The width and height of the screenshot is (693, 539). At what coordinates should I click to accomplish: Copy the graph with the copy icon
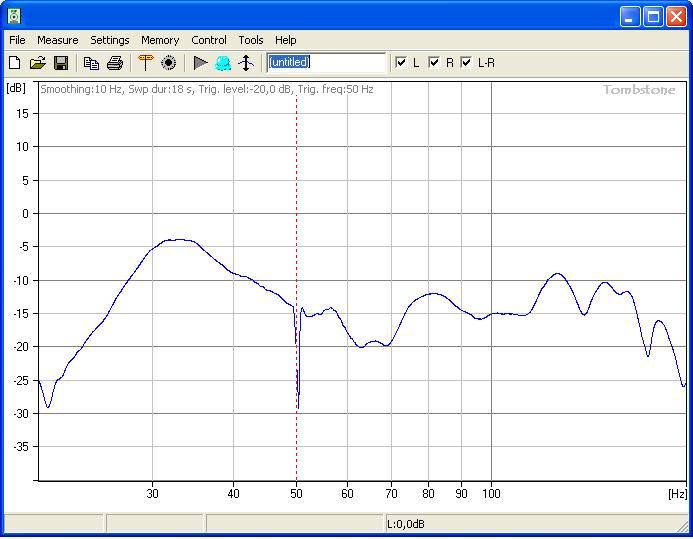coord(91,63)
